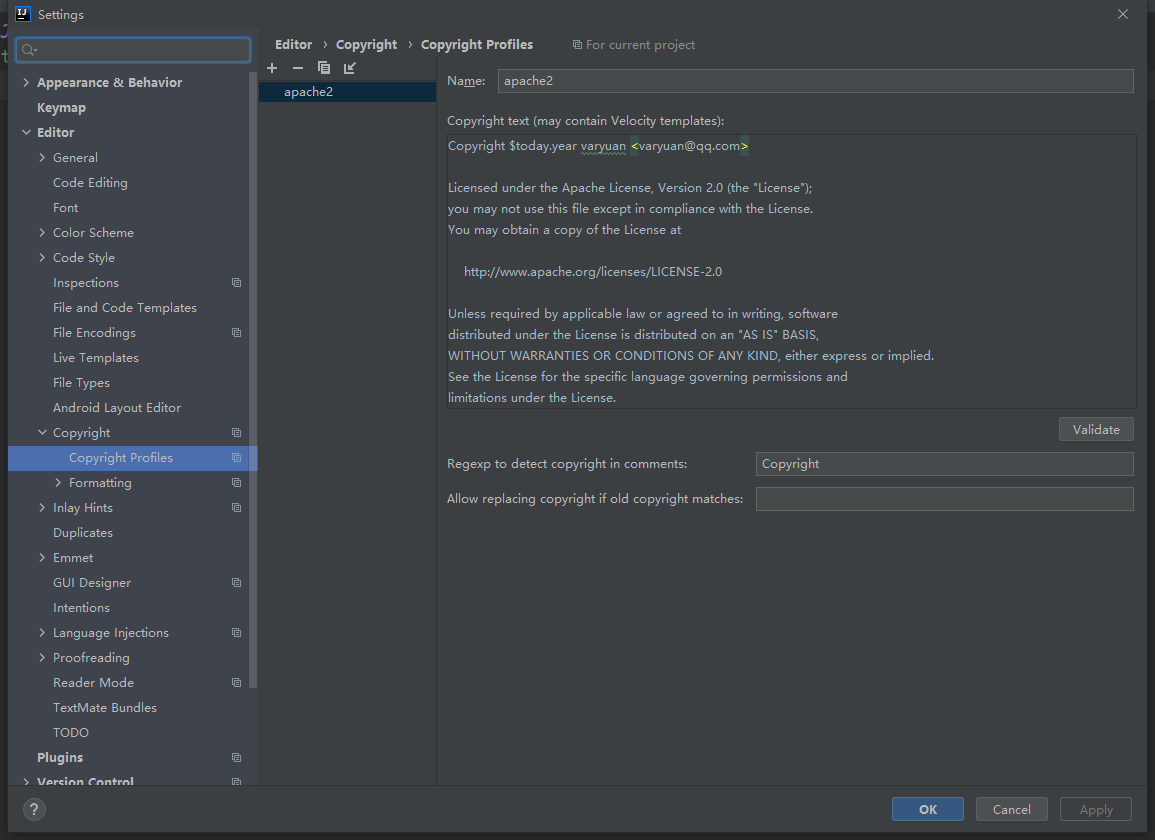This screenshot has width=1155, height=840.
Task: Open Duplicates settings
Action: coord(82,533)
